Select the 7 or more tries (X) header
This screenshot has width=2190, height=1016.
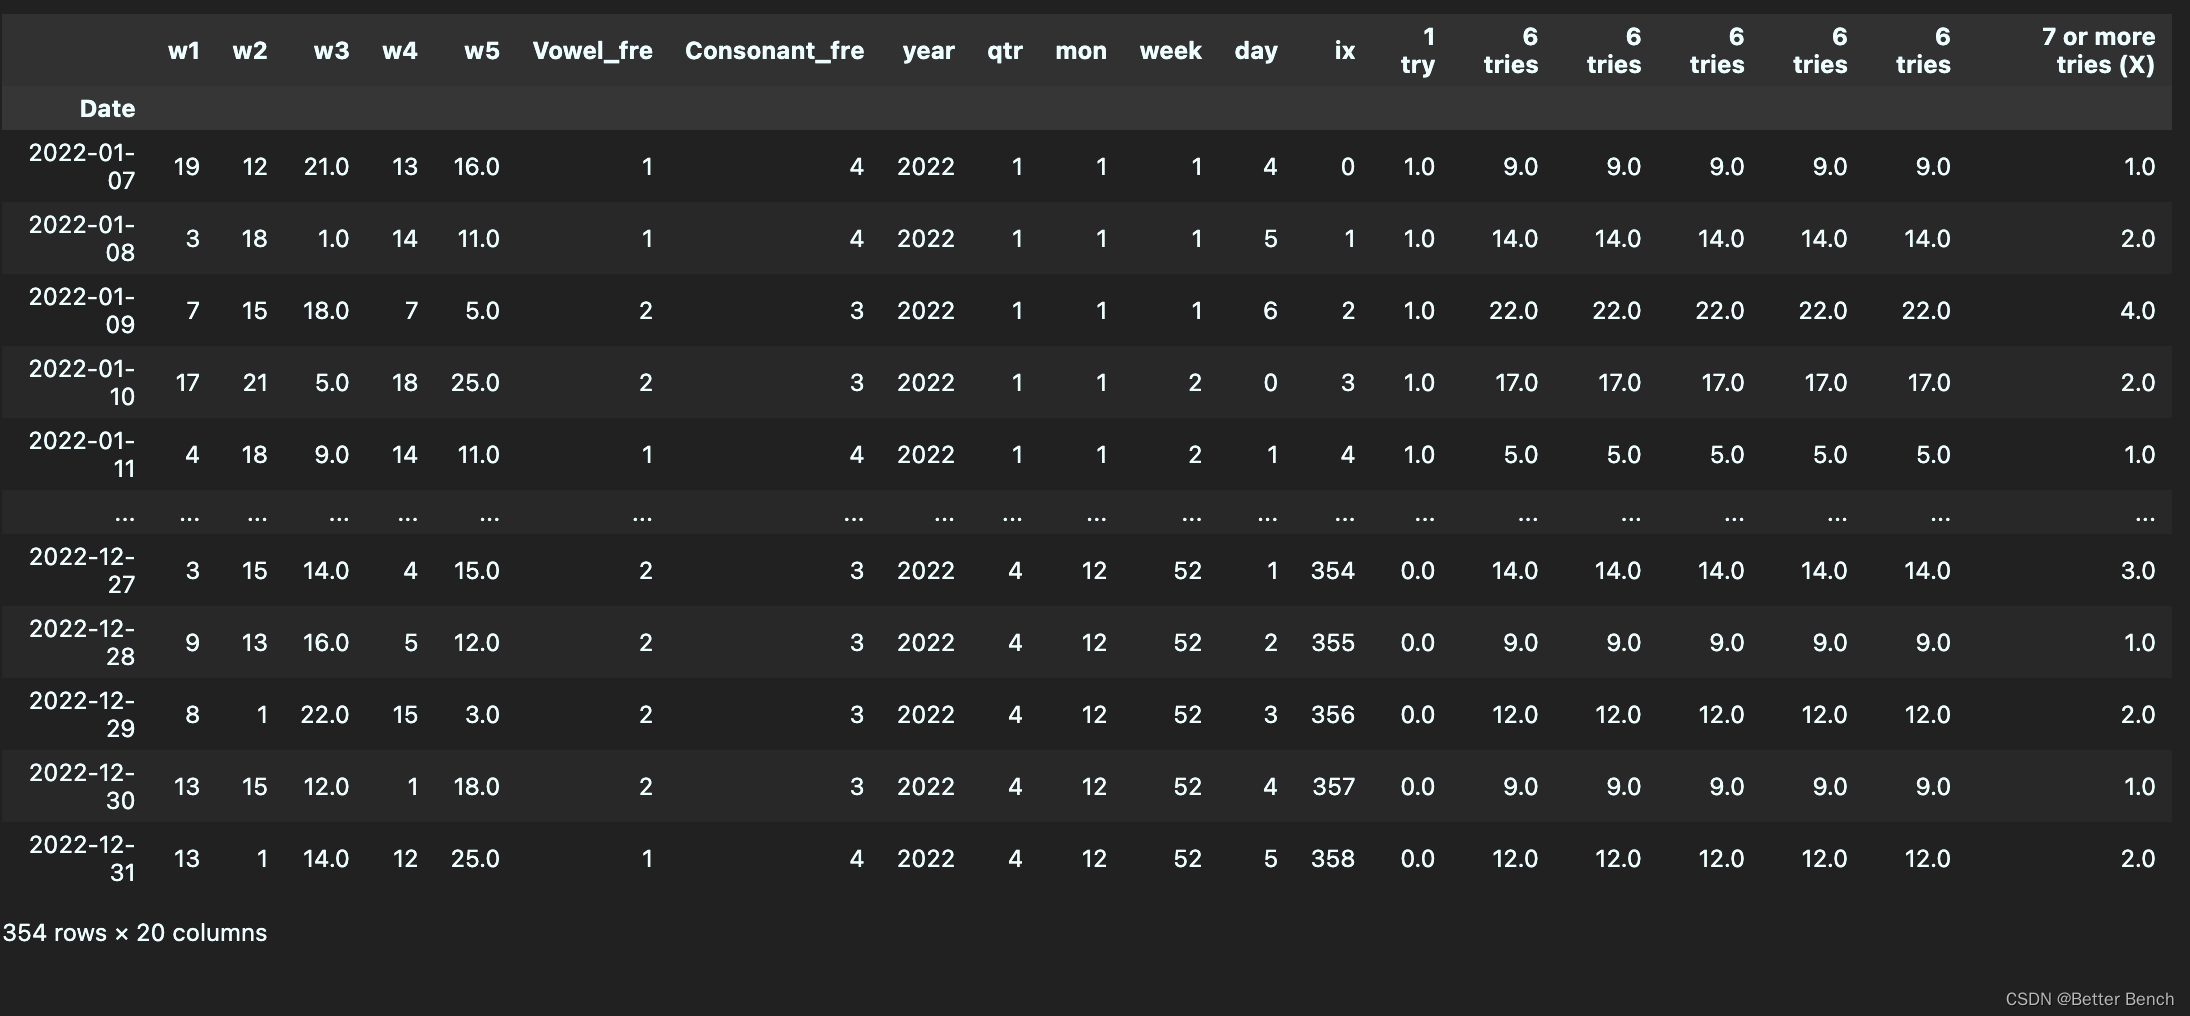(2098, 51)
